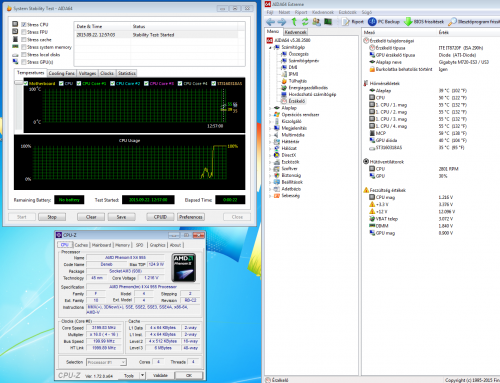Switch to Cooling Fans tab

coord(62,73)
